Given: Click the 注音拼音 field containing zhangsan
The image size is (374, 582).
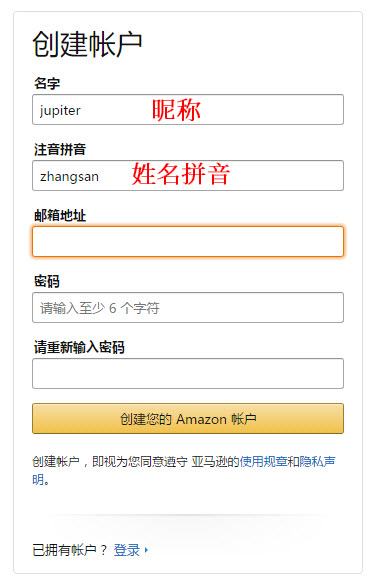Looking at the screenshot, I should (188, 175).
